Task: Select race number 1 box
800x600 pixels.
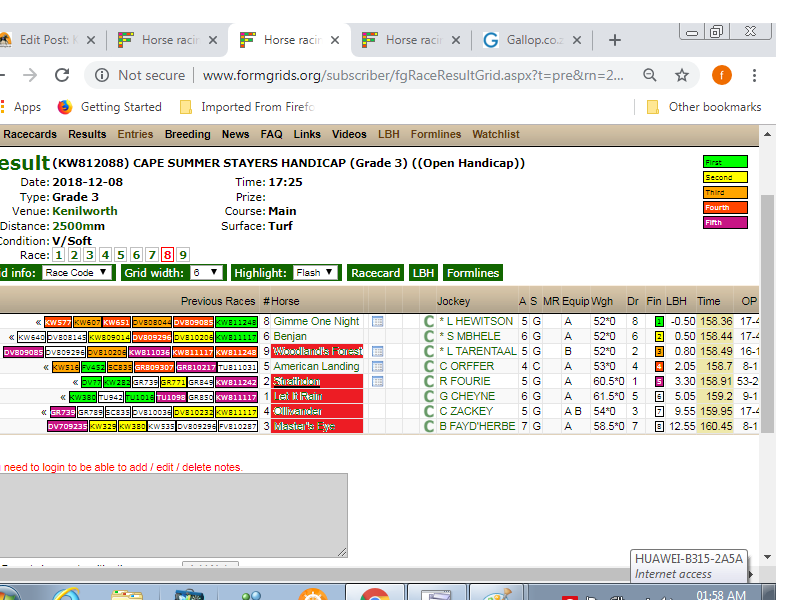Action: click(59, 255)
